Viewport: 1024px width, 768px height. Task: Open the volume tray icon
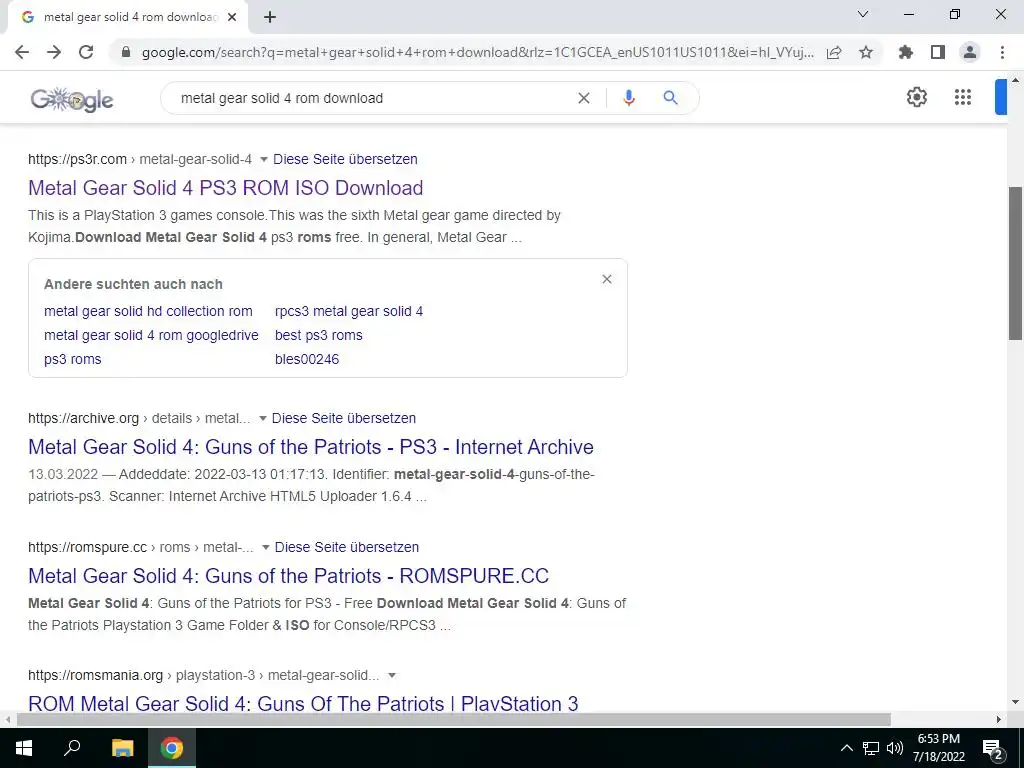tap(895, 748)
